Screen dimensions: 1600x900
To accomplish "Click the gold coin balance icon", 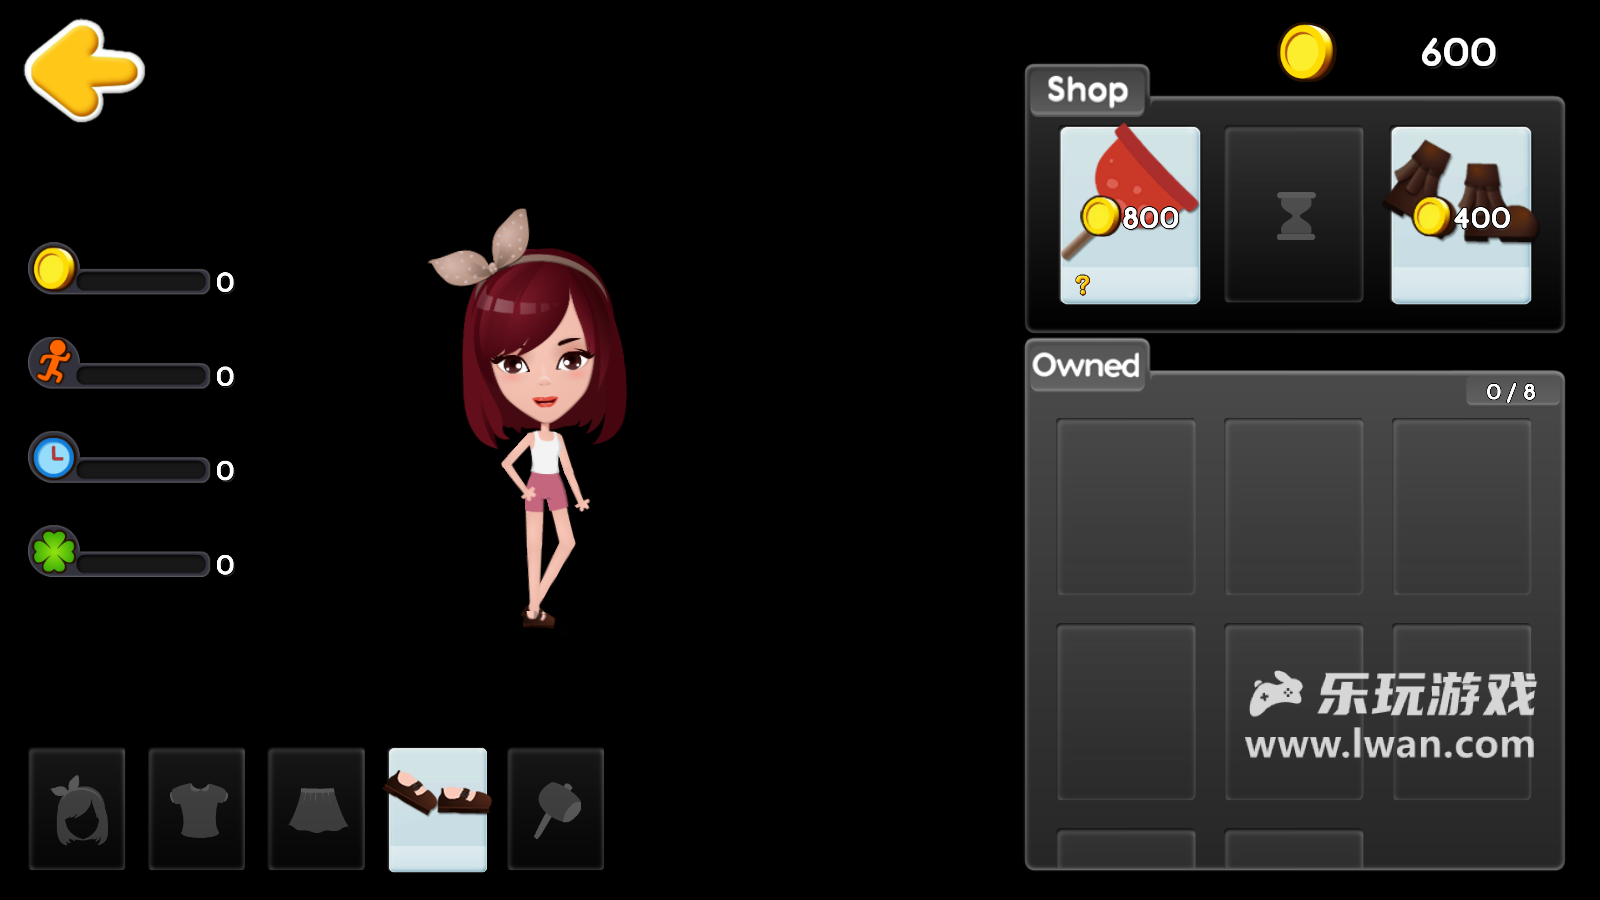I will click(1306, 52).
